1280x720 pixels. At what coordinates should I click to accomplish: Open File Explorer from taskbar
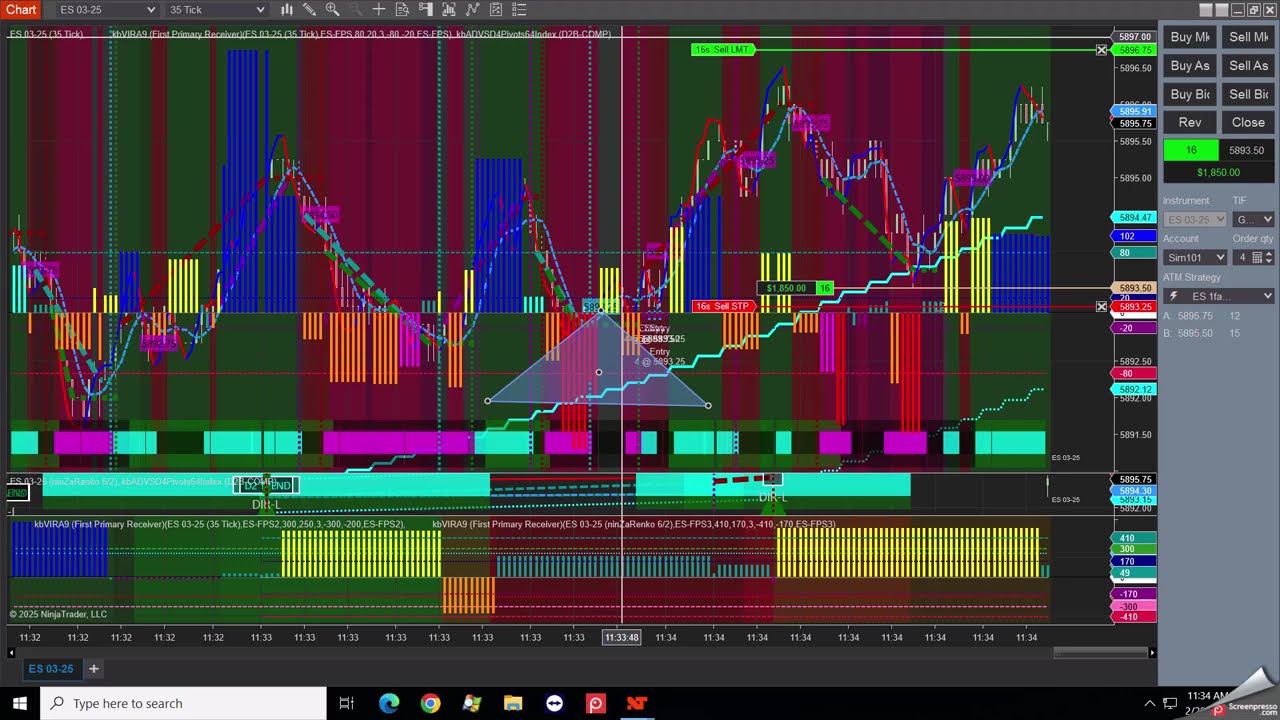tap(513, 703)
